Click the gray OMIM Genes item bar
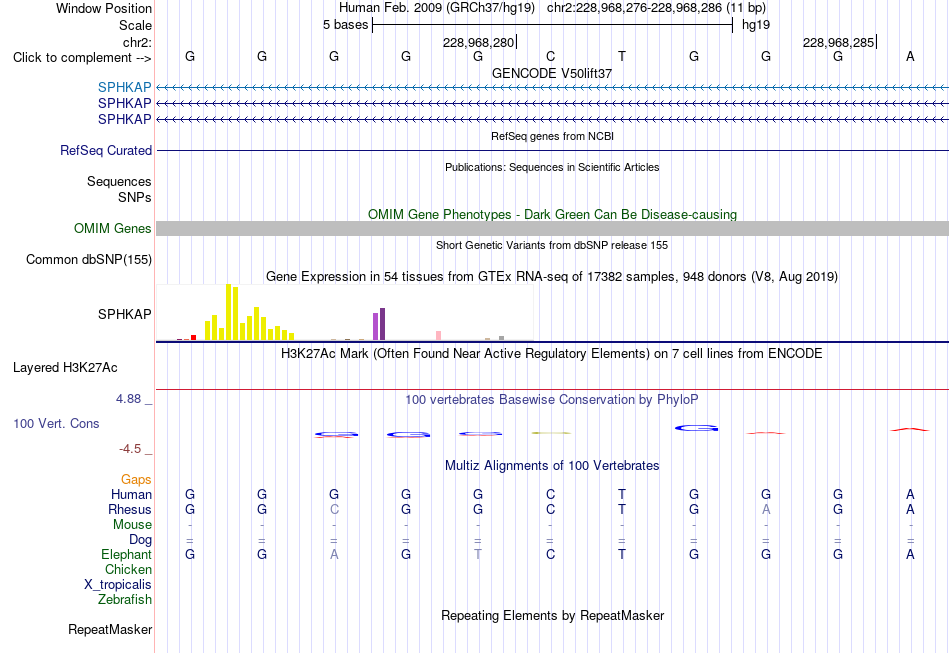 point(552,228)
